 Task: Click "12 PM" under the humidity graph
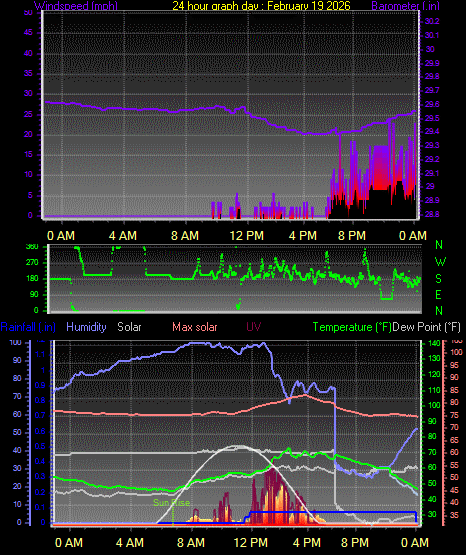(x=251, y=543)
